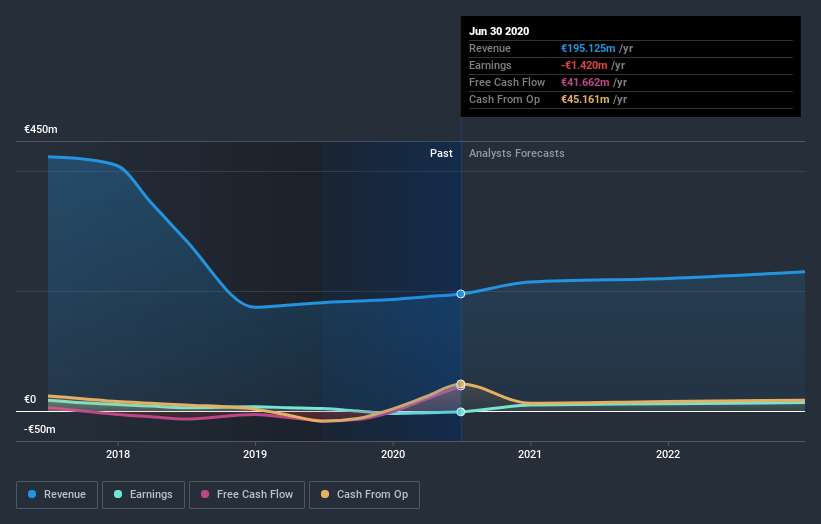
Task: Click the 2018 x-axis label
Action: pyautogui.click(x=118, y=454)
